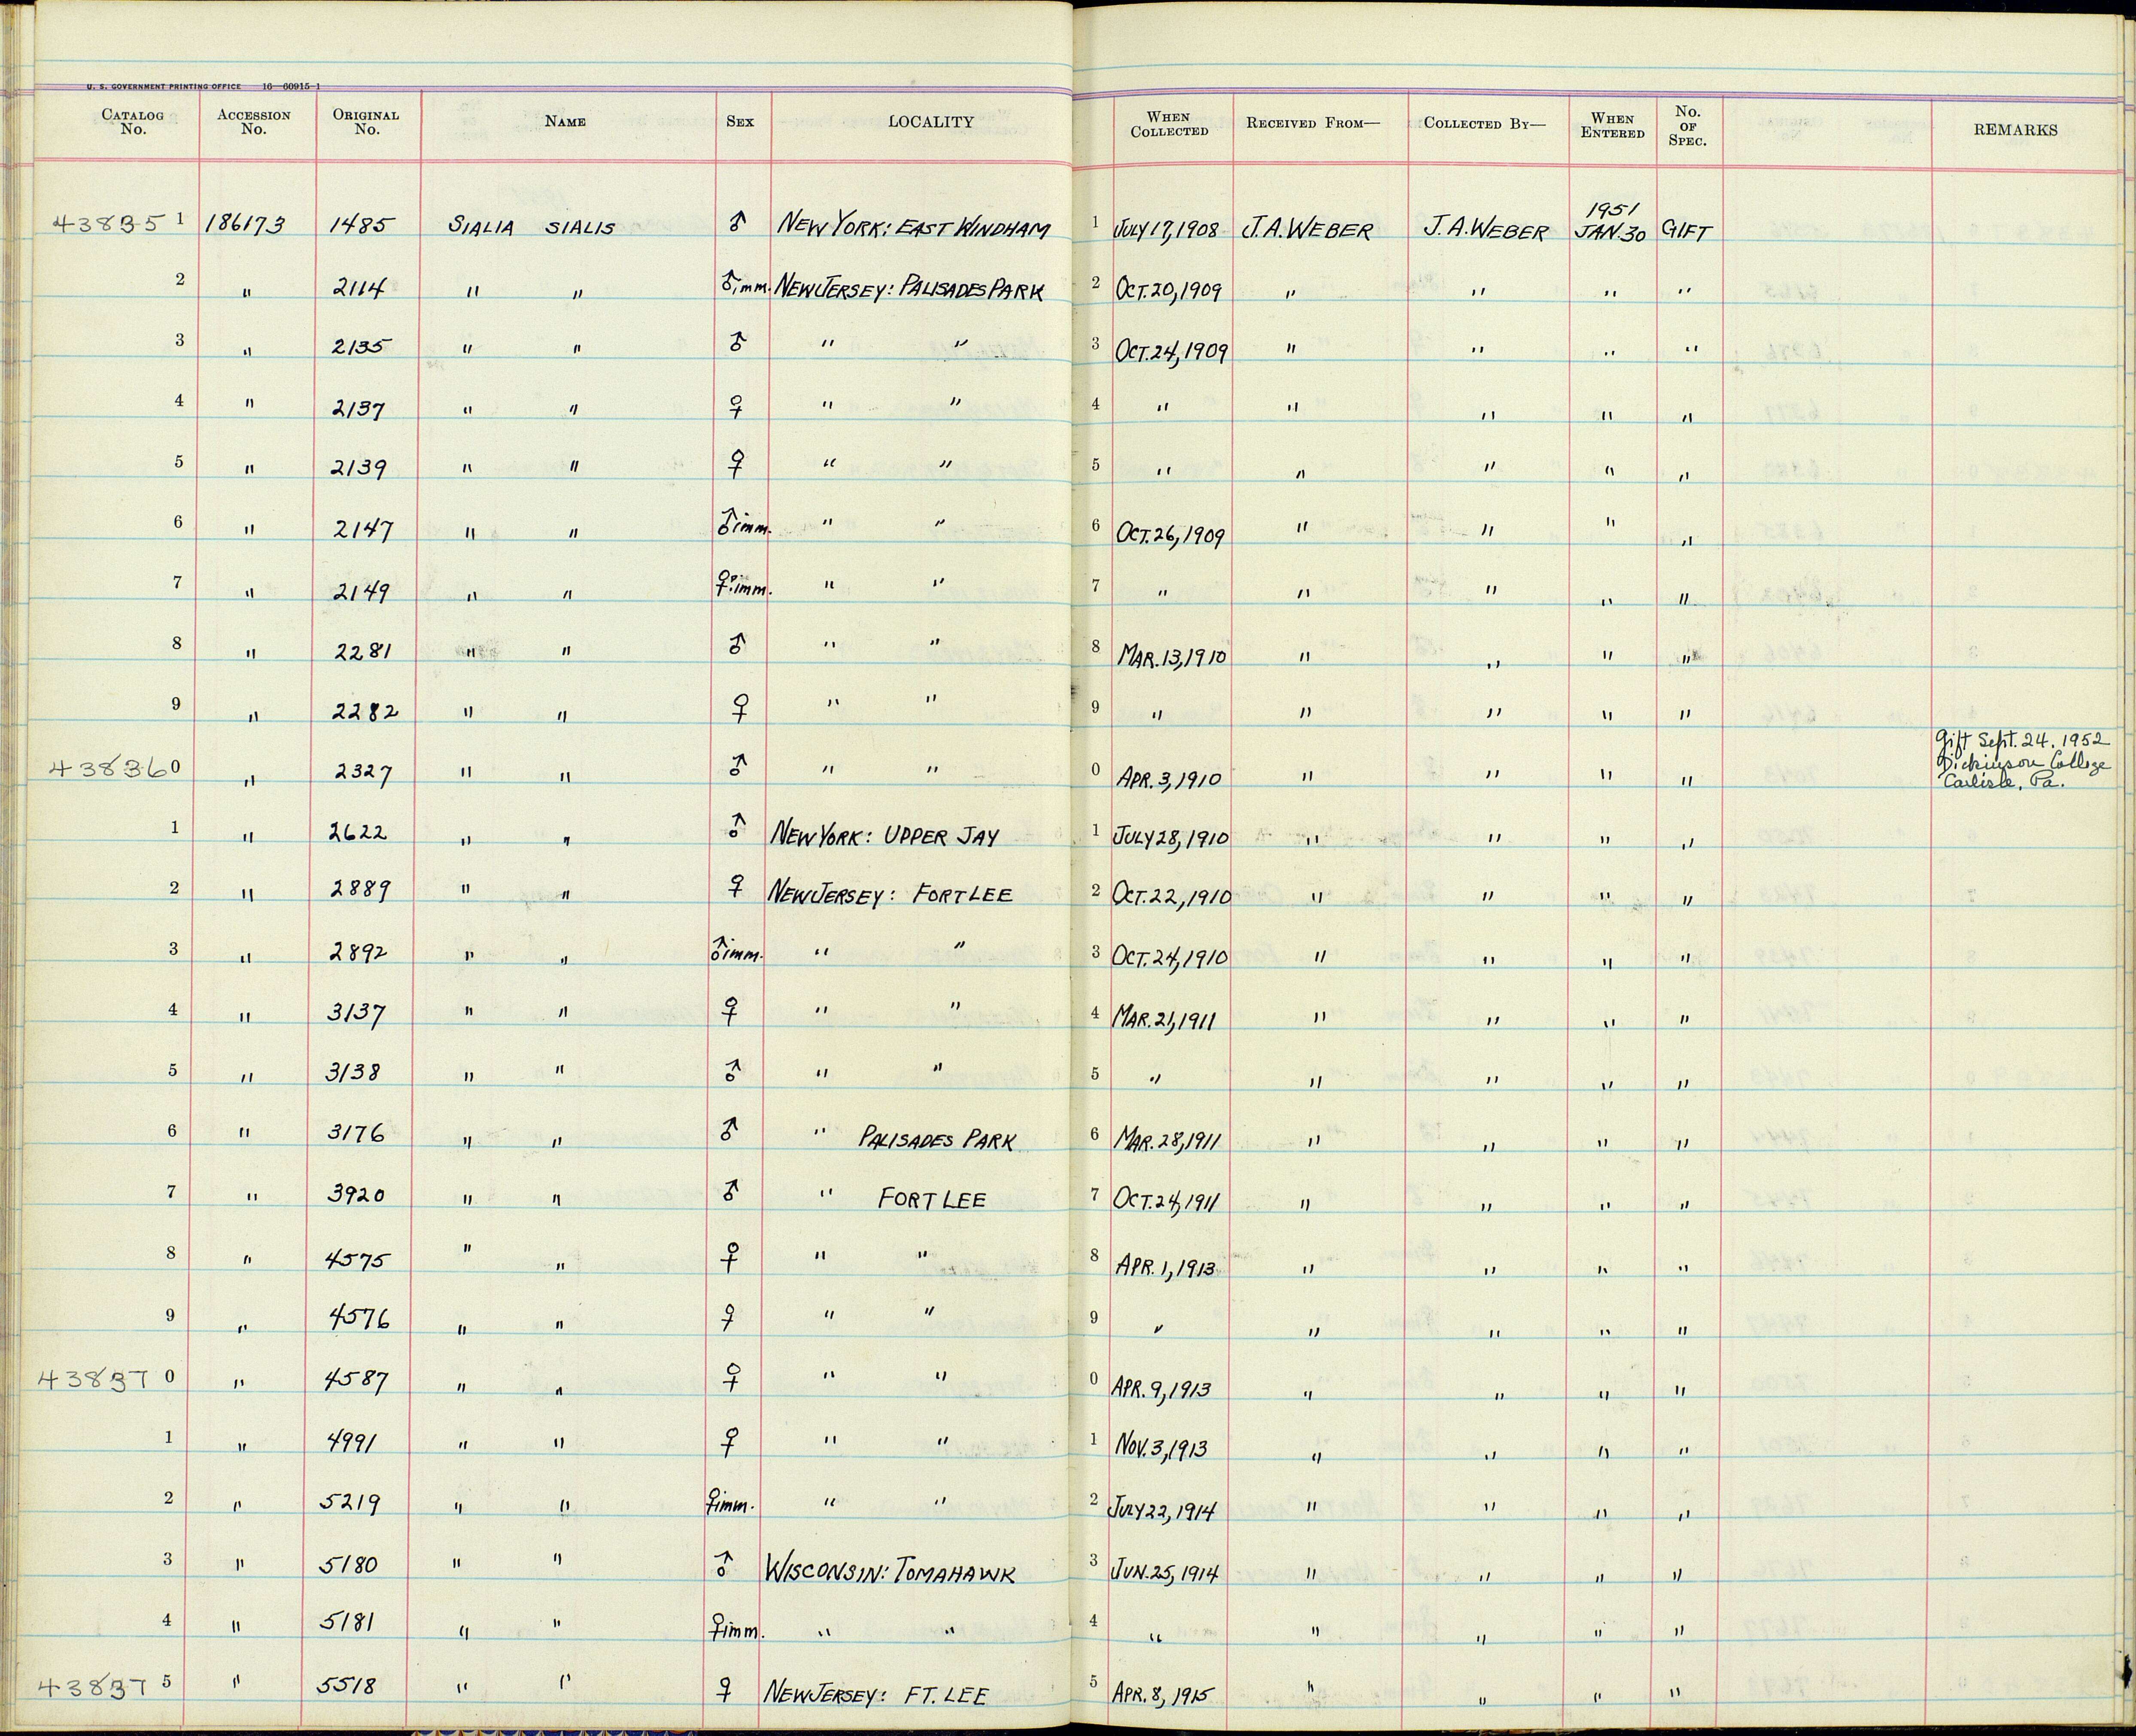Click locality "Wisconsin: Tomahawk"

pos(890,1572)
